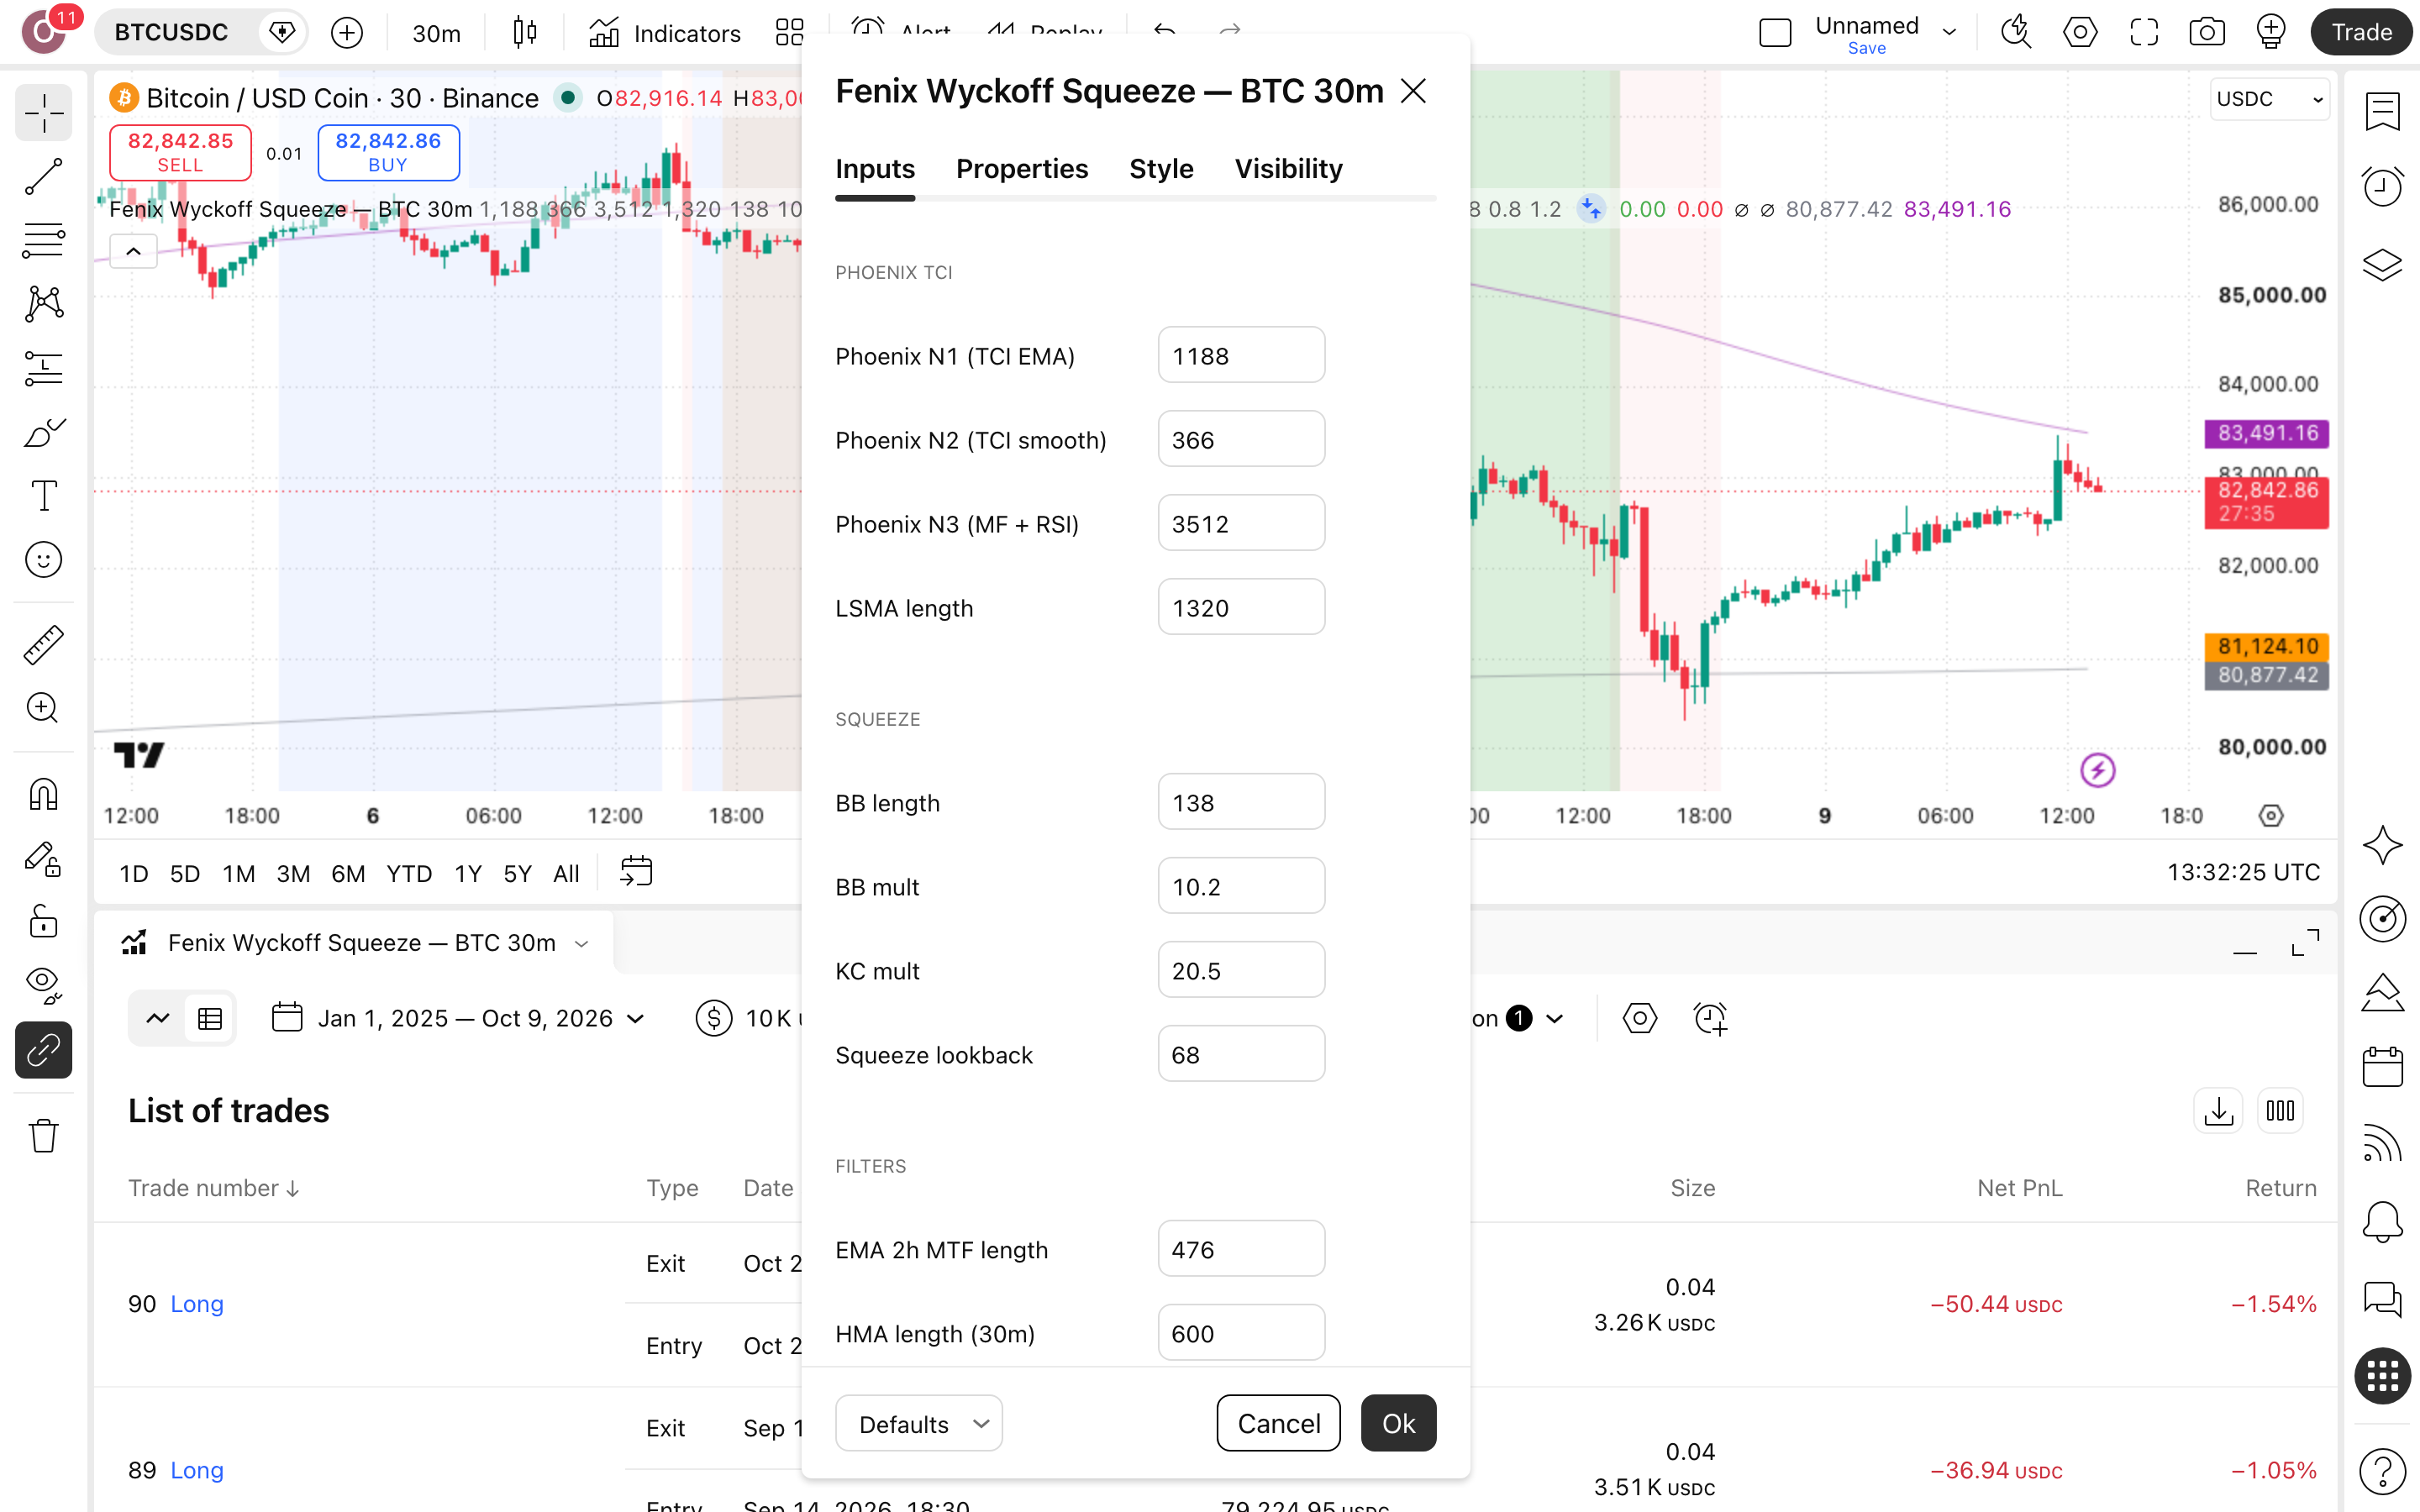
Task: Collapse the indicator legend chevron
Action: 133,251
